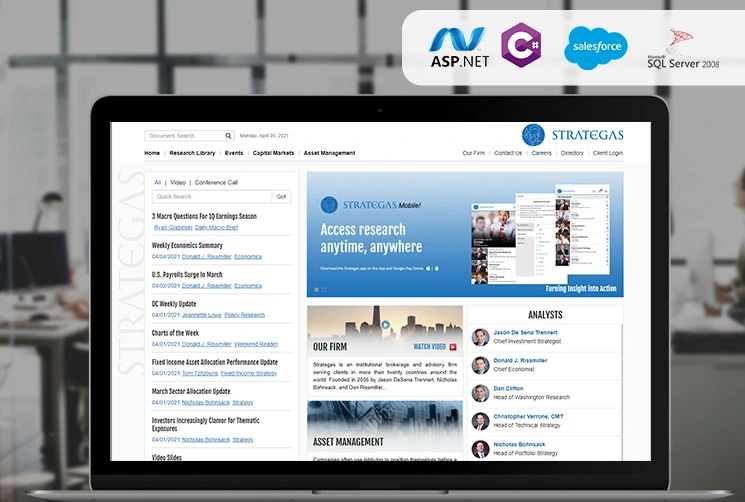Click the Apple App Store icon in the banner
745x502 pixels.
(x=427, y=268)
